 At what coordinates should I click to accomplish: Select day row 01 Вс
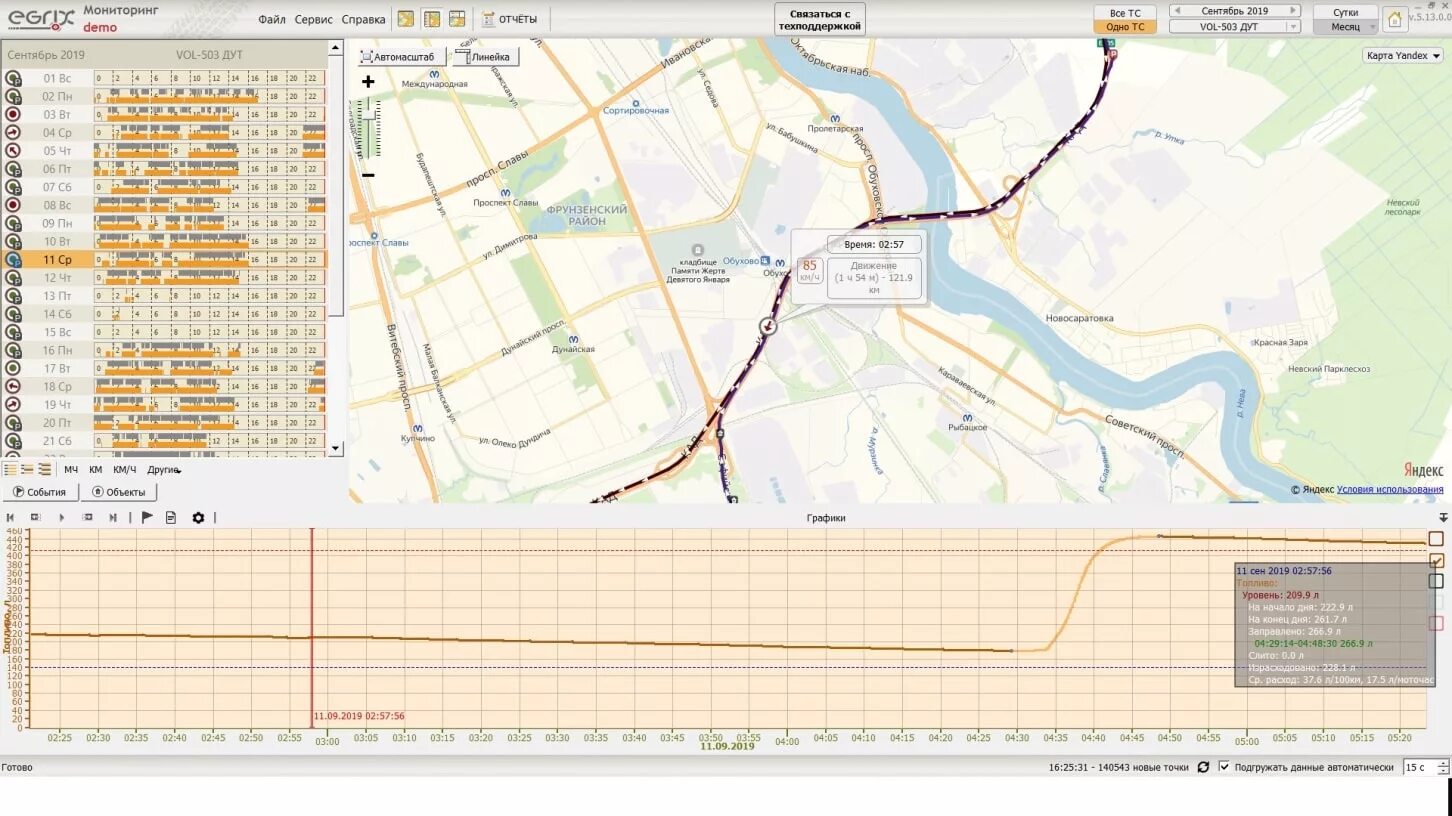[164, 78]
